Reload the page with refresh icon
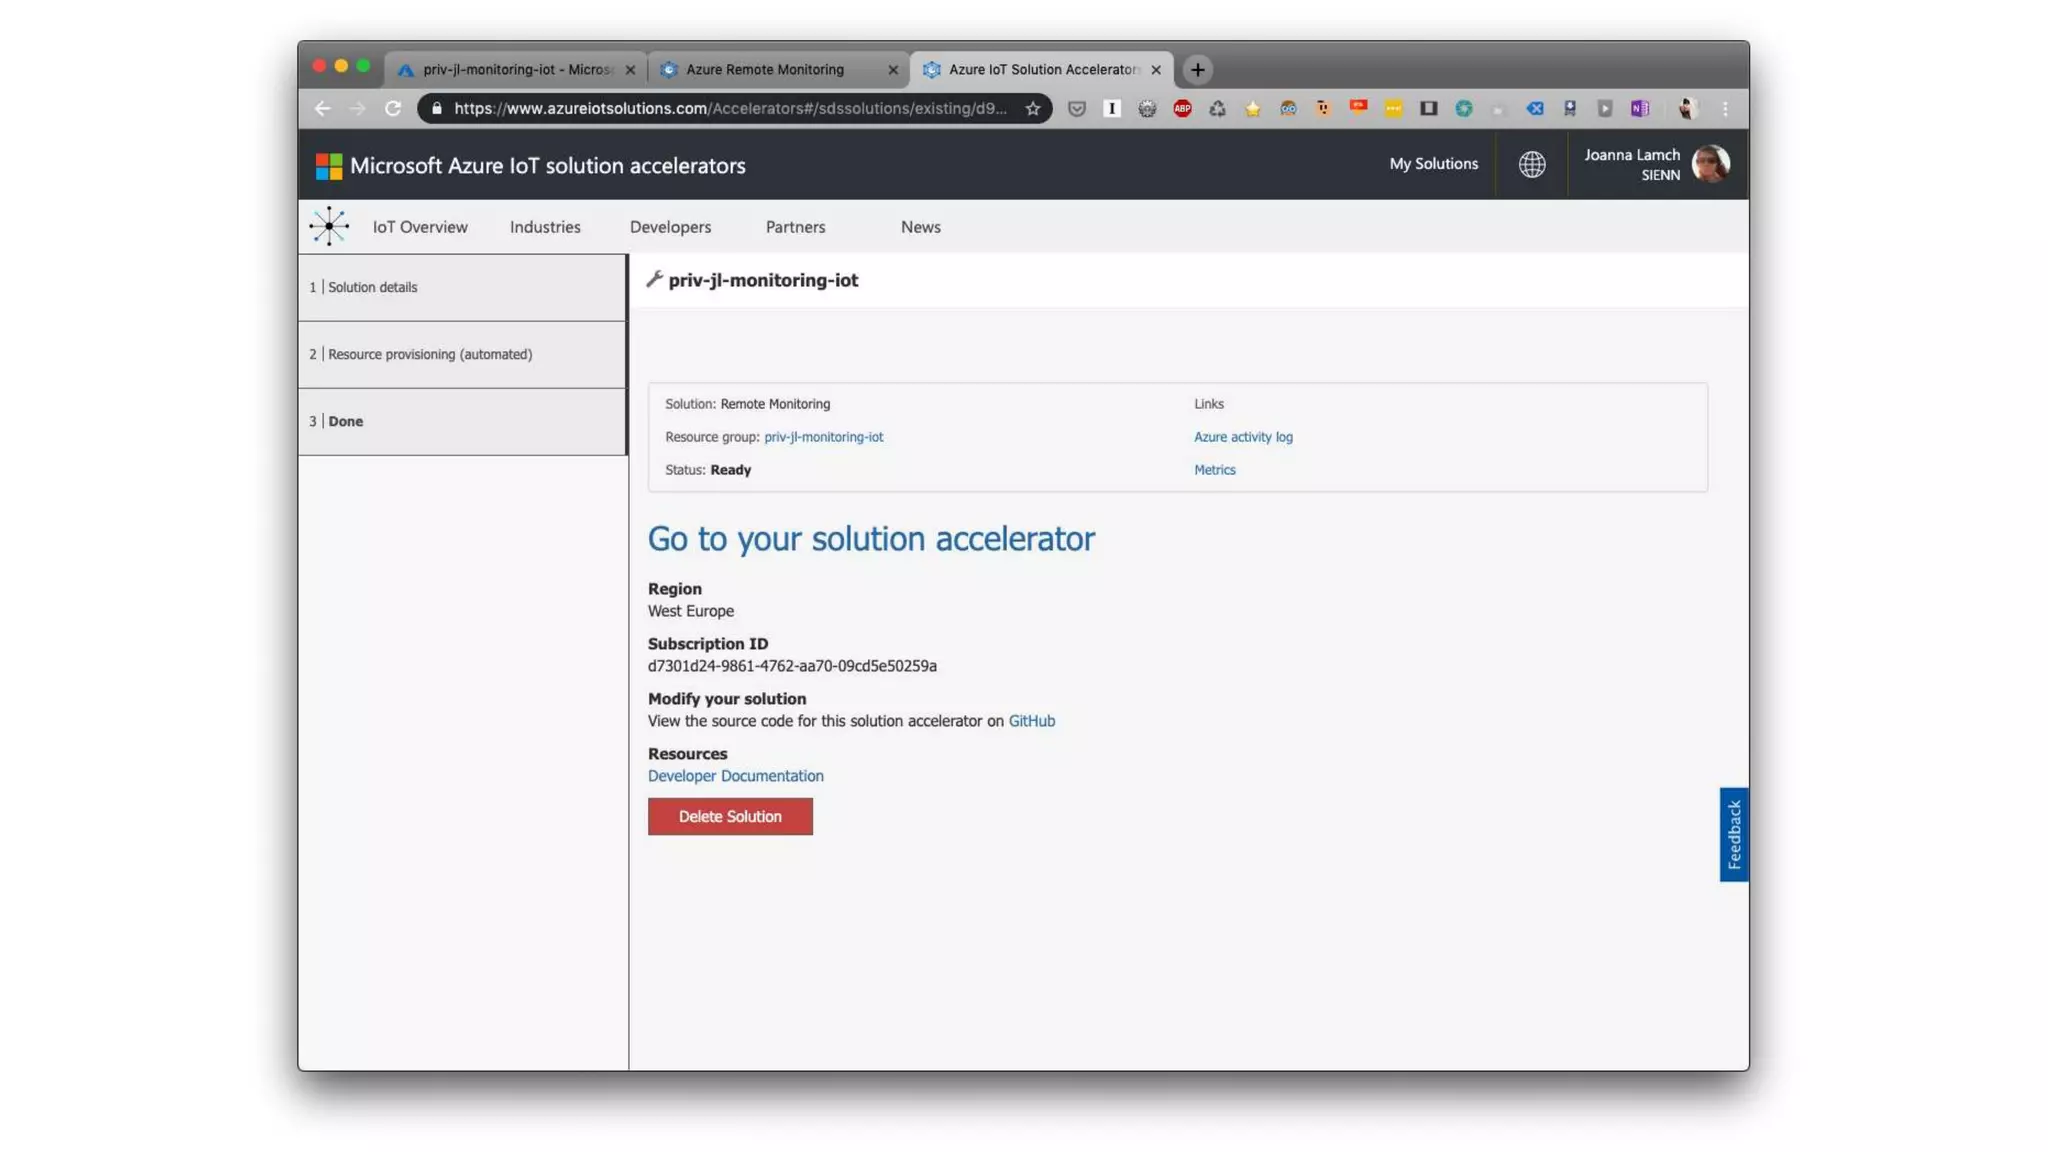Viewport: 2048px width, 1152px height. click(393, 109)
